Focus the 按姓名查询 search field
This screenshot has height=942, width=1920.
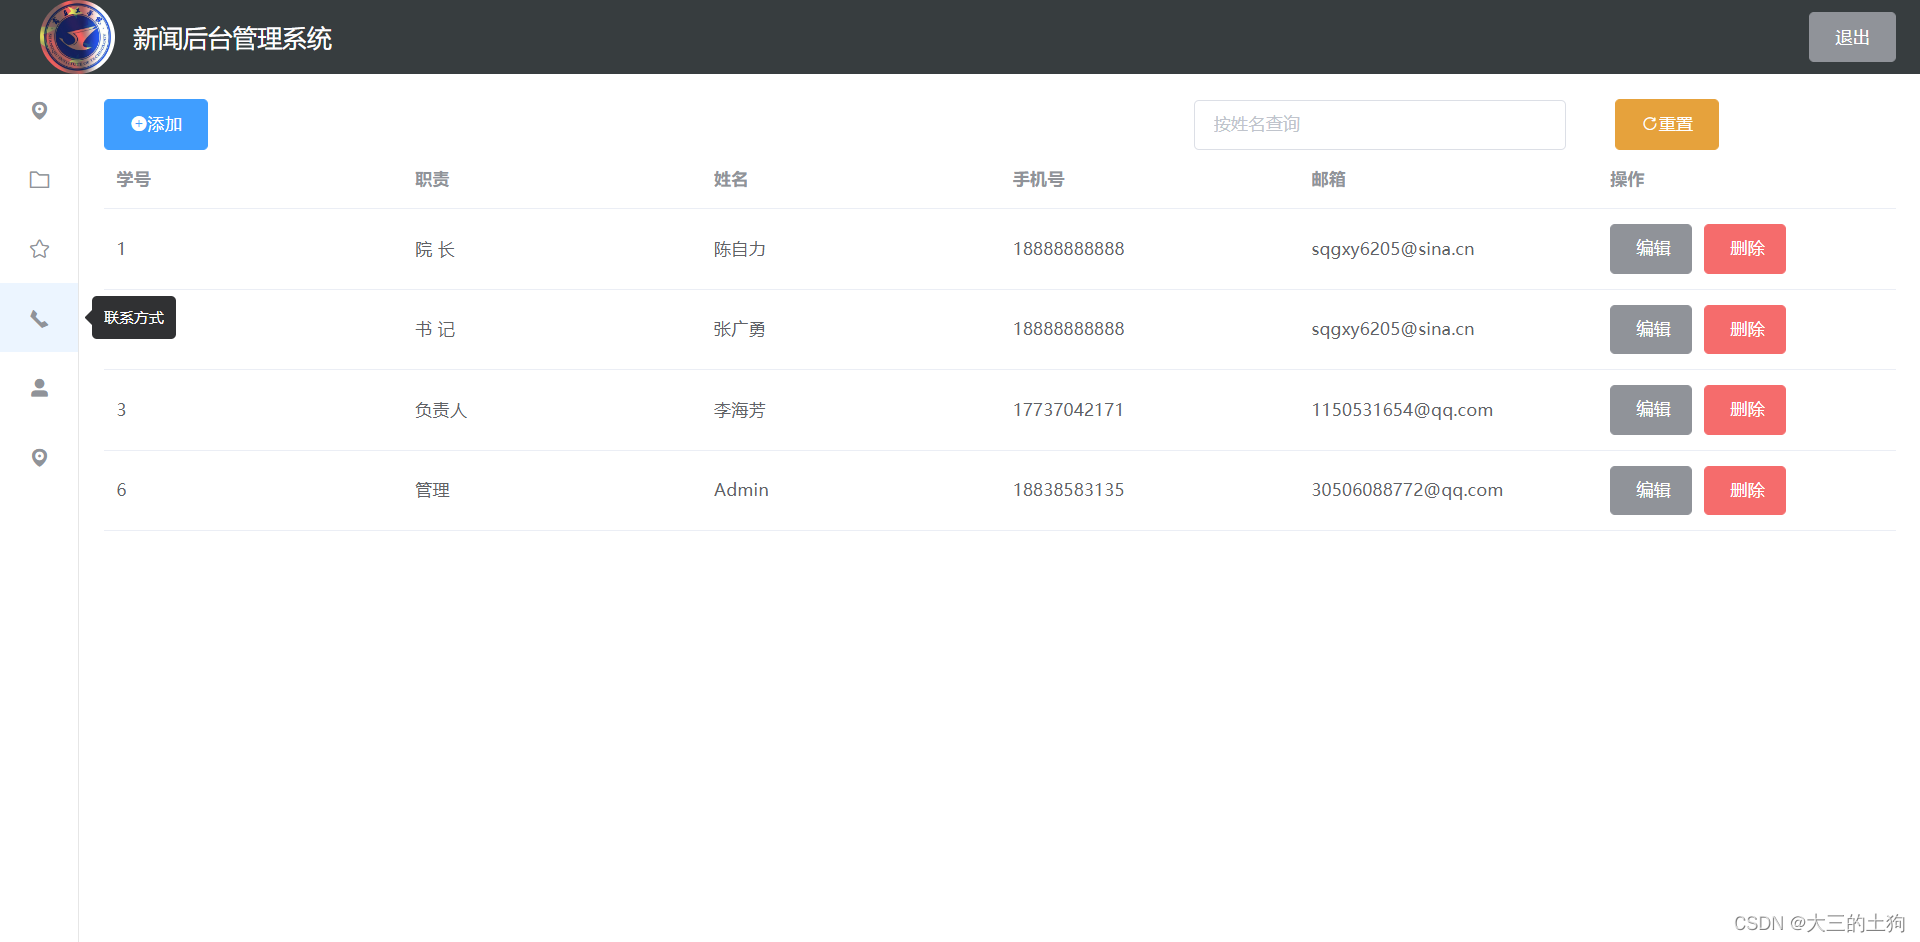(1380, 125)
